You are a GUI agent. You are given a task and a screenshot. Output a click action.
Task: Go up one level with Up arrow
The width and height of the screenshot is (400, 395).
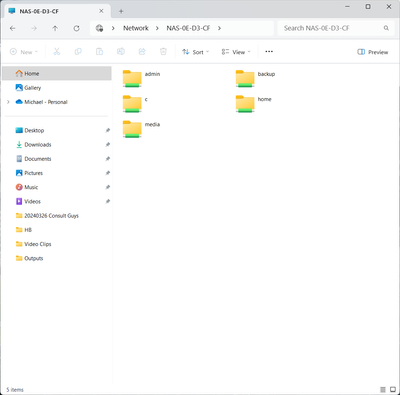[55, 28]
